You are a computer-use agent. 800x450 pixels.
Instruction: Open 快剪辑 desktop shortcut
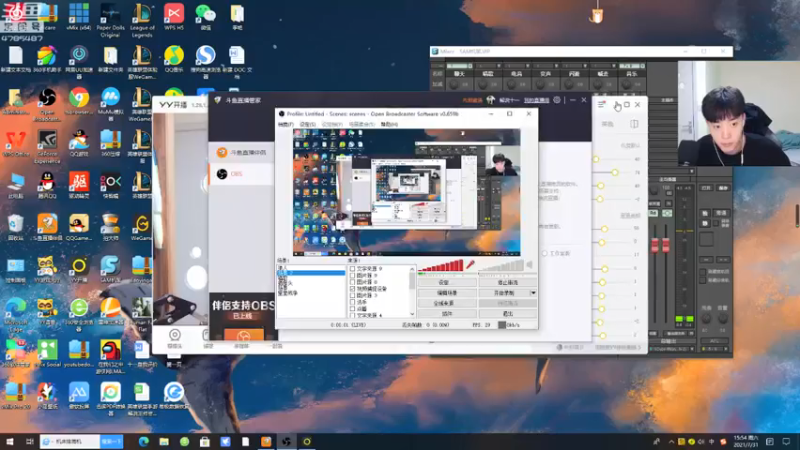point(110,185)
